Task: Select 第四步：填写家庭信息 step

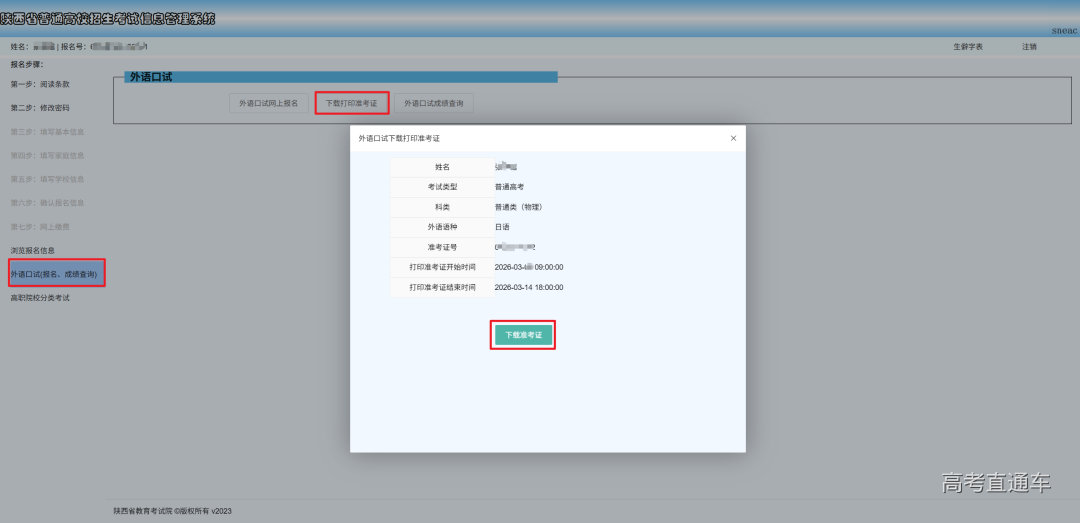Action: pyautogui.click(x=47, y=156)
